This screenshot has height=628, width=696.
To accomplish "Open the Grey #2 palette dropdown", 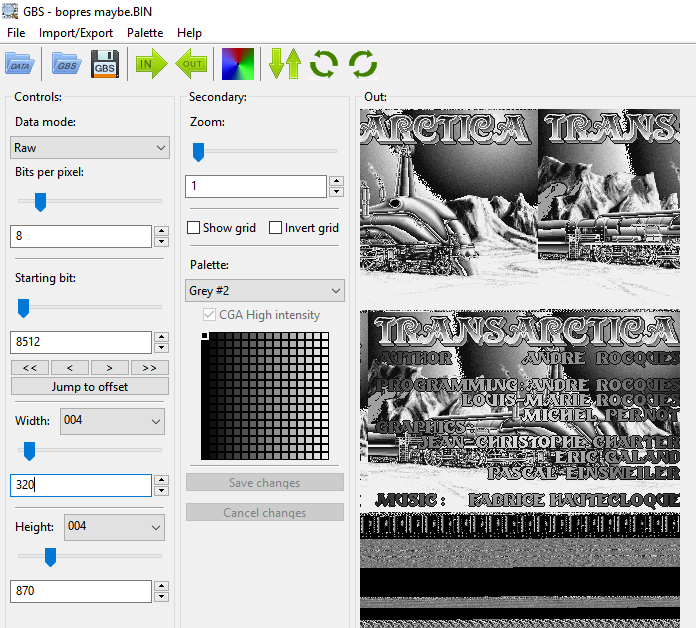I will pos(265,291).
